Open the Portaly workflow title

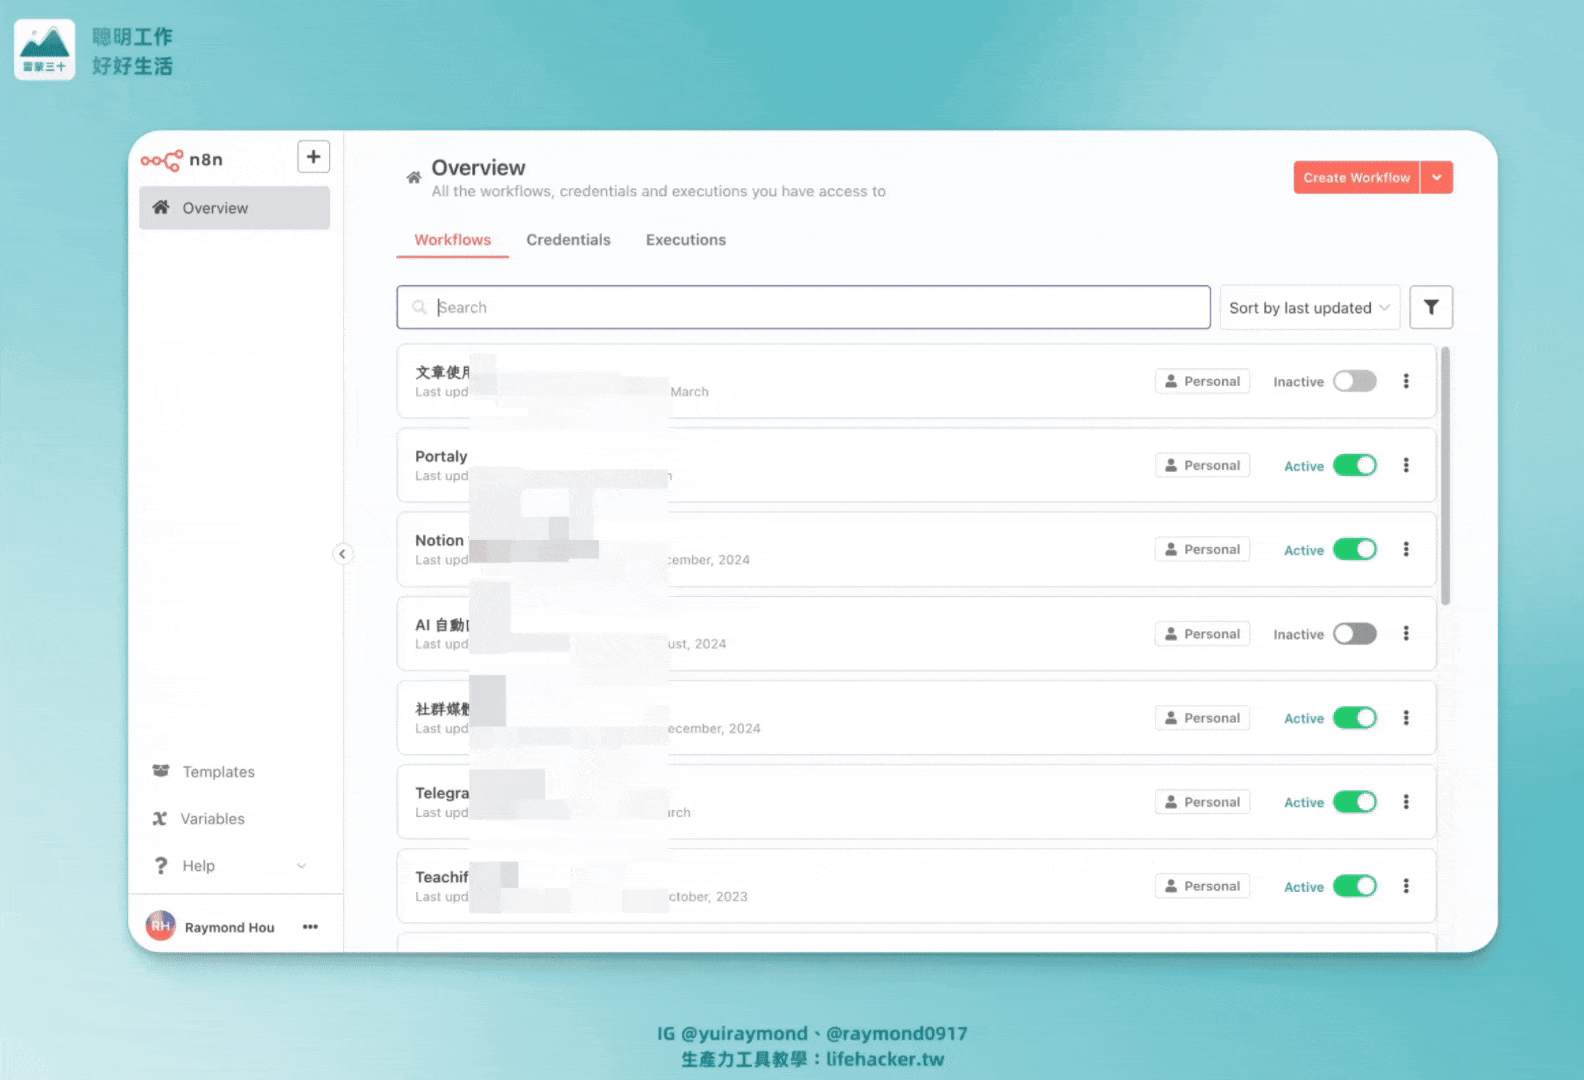point(441,456)
